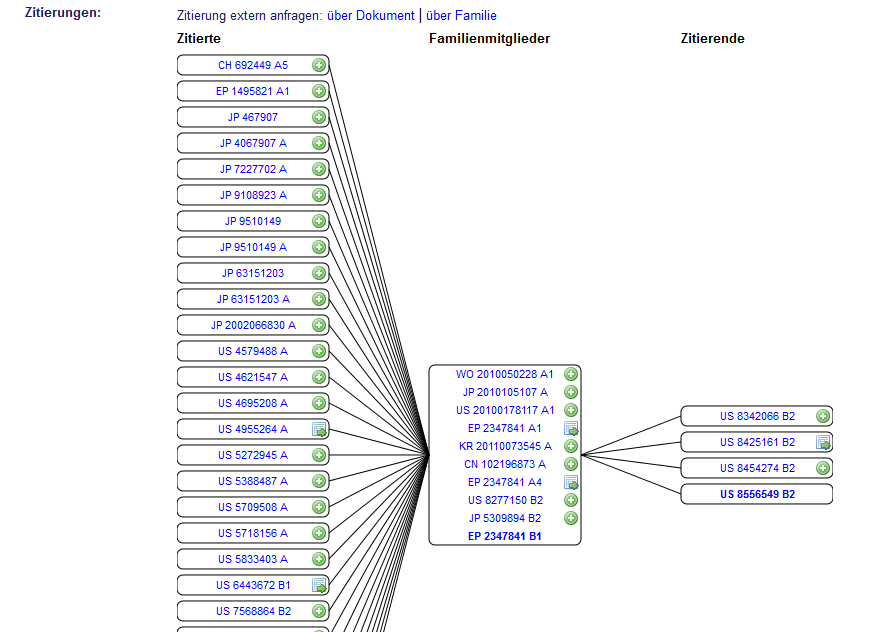The height and width of the screenshot is (632, 892).
Task: Expand US 20100178117 A1 plus icon
Action: (x=571, y=410)
